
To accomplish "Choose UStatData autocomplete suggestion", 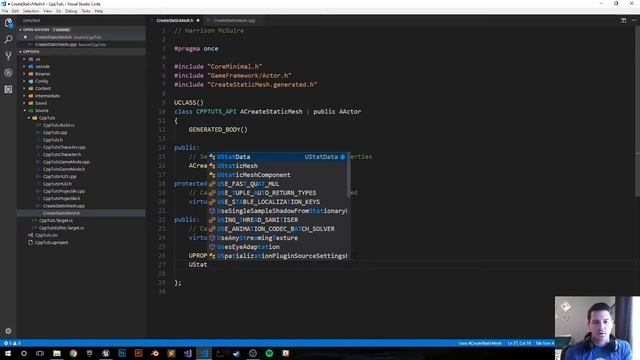I will pyautogui.click(x=278, y=157).
